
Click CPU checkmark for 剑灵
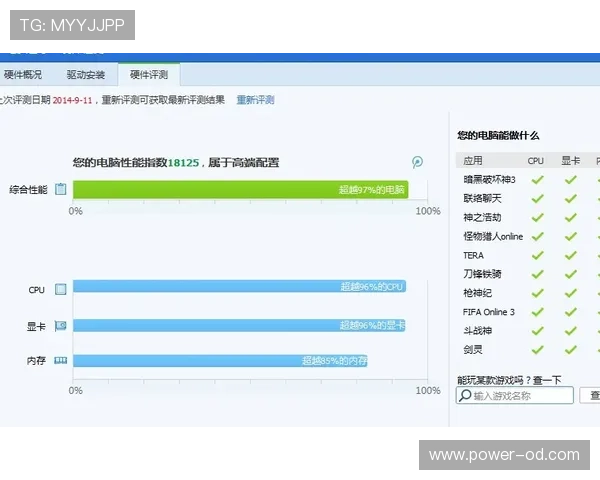pos(538,349)
